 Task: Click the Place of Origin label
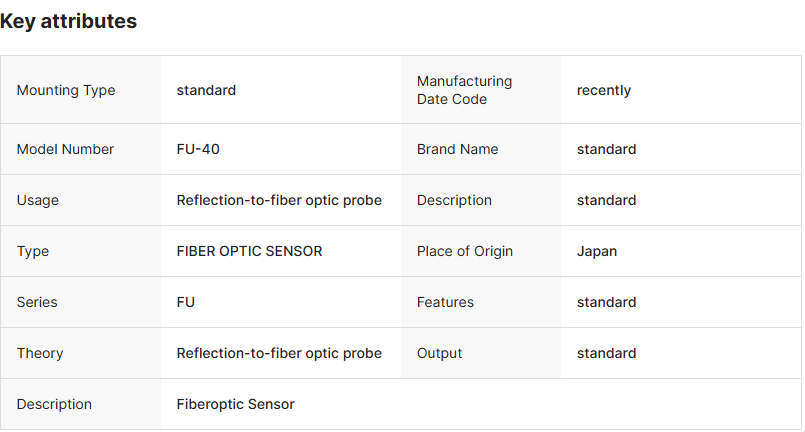[465, 251]
